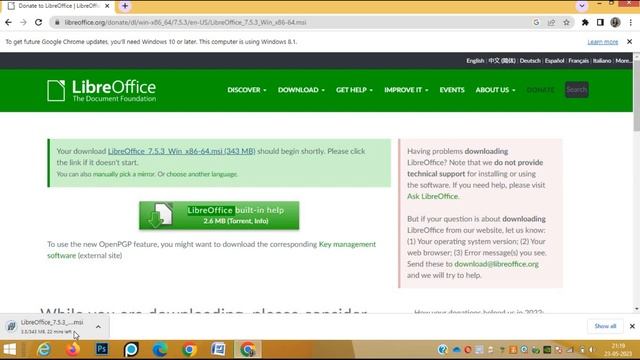Open the EVENTS page
This screenshot has height=360, width=640.
pos(452,90)
